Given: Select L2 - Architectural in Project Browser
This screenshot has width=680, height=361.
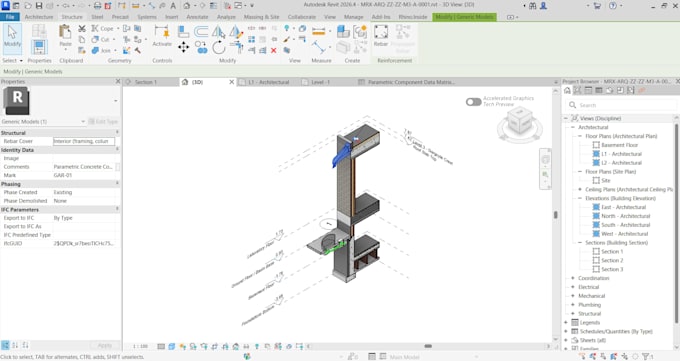Looking at the screenshot, I should [621, 163].
